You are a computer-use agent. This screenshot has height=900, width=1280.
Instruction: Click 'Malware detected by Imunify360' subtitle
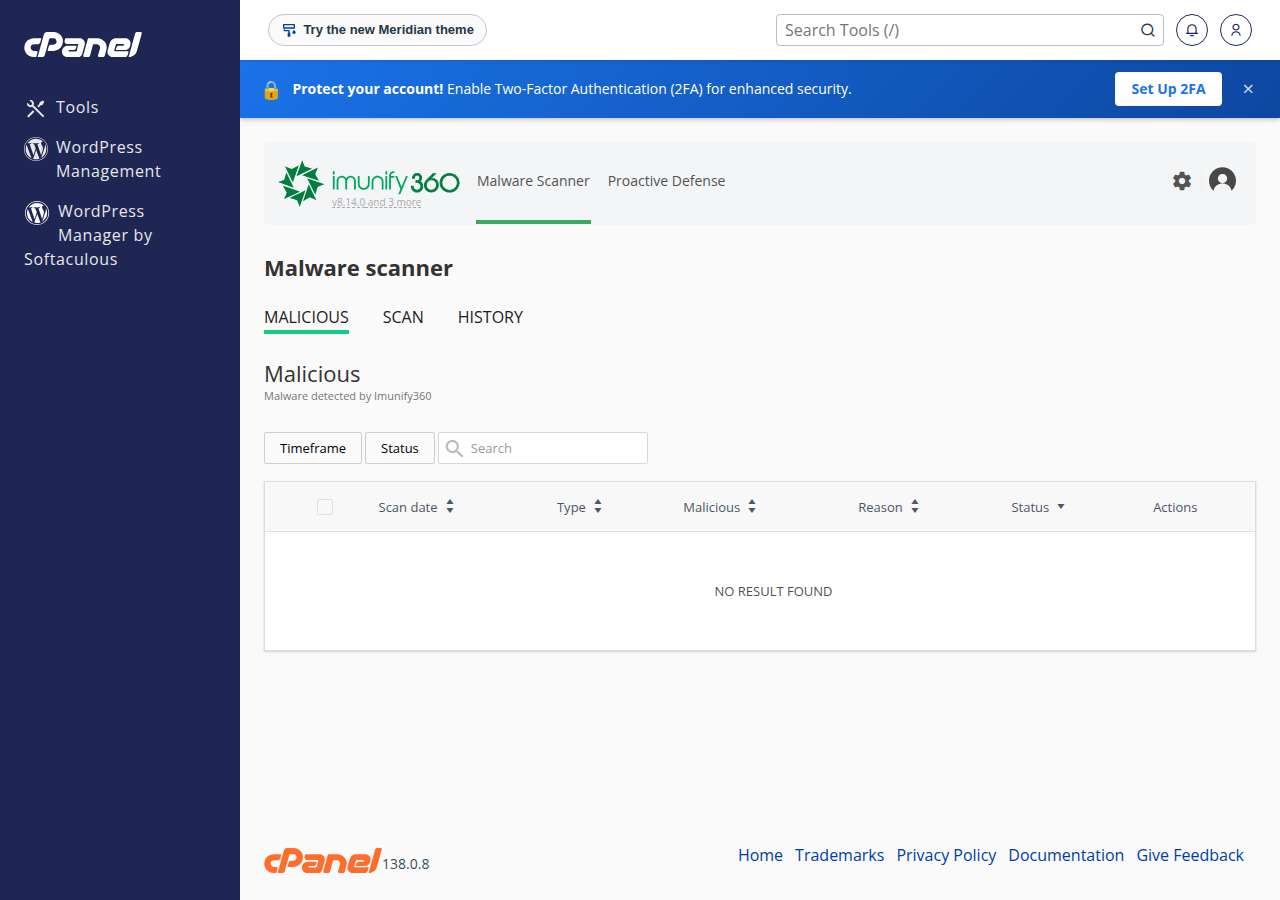(x=348, y=396)
